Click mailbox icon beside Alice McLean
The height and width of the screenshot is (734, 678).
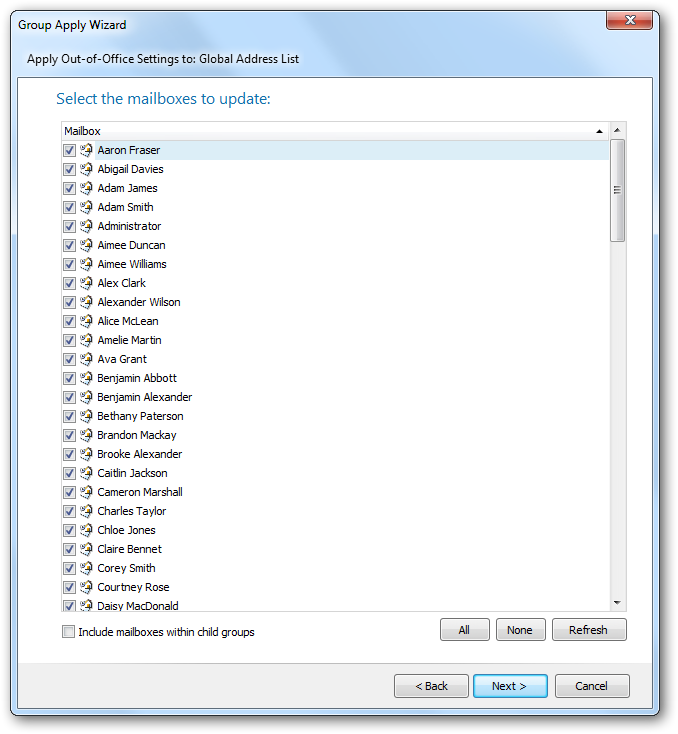click(86, 321)
